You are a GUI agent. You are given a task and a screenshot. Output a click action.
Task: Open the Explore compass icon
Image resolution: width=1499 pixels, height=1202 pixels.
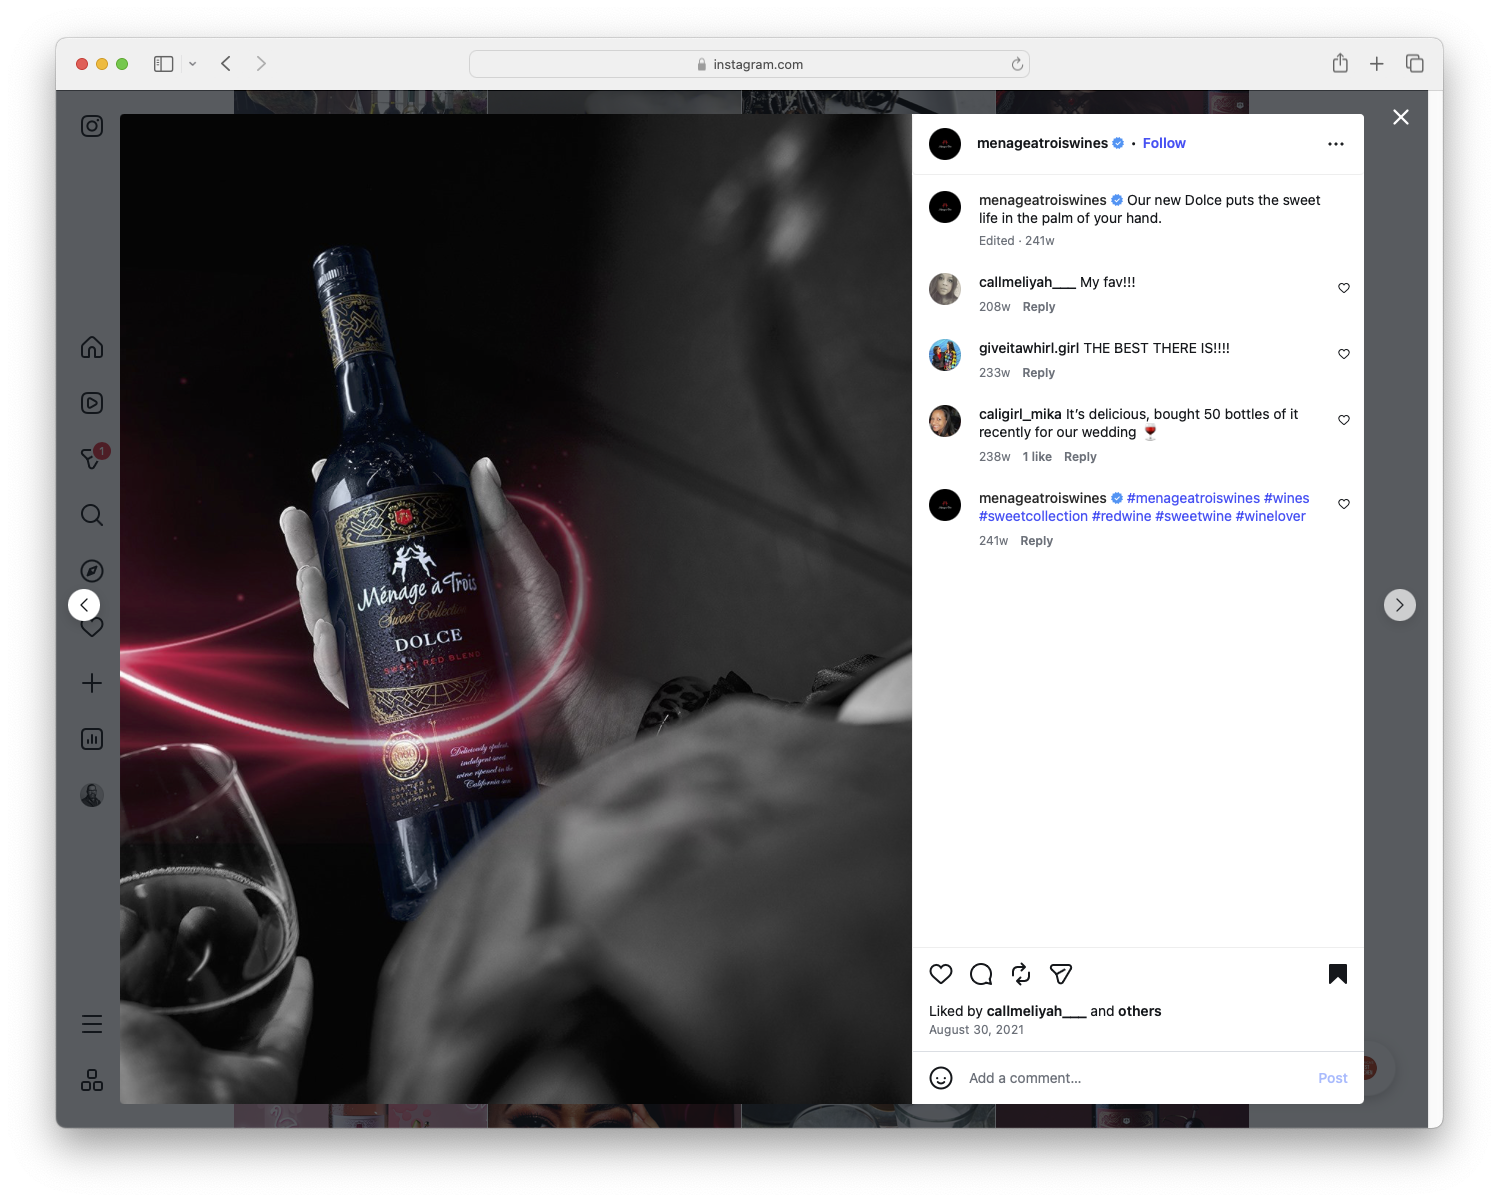pyautogui.click(x=91, y=570)
